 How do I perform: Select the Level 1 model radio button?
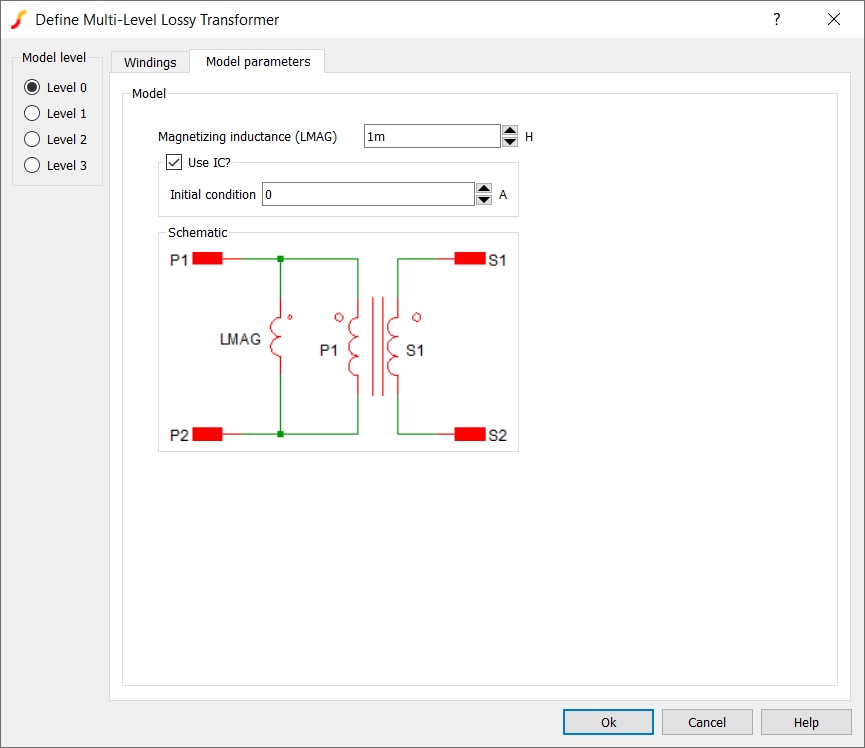pos(32,113)
